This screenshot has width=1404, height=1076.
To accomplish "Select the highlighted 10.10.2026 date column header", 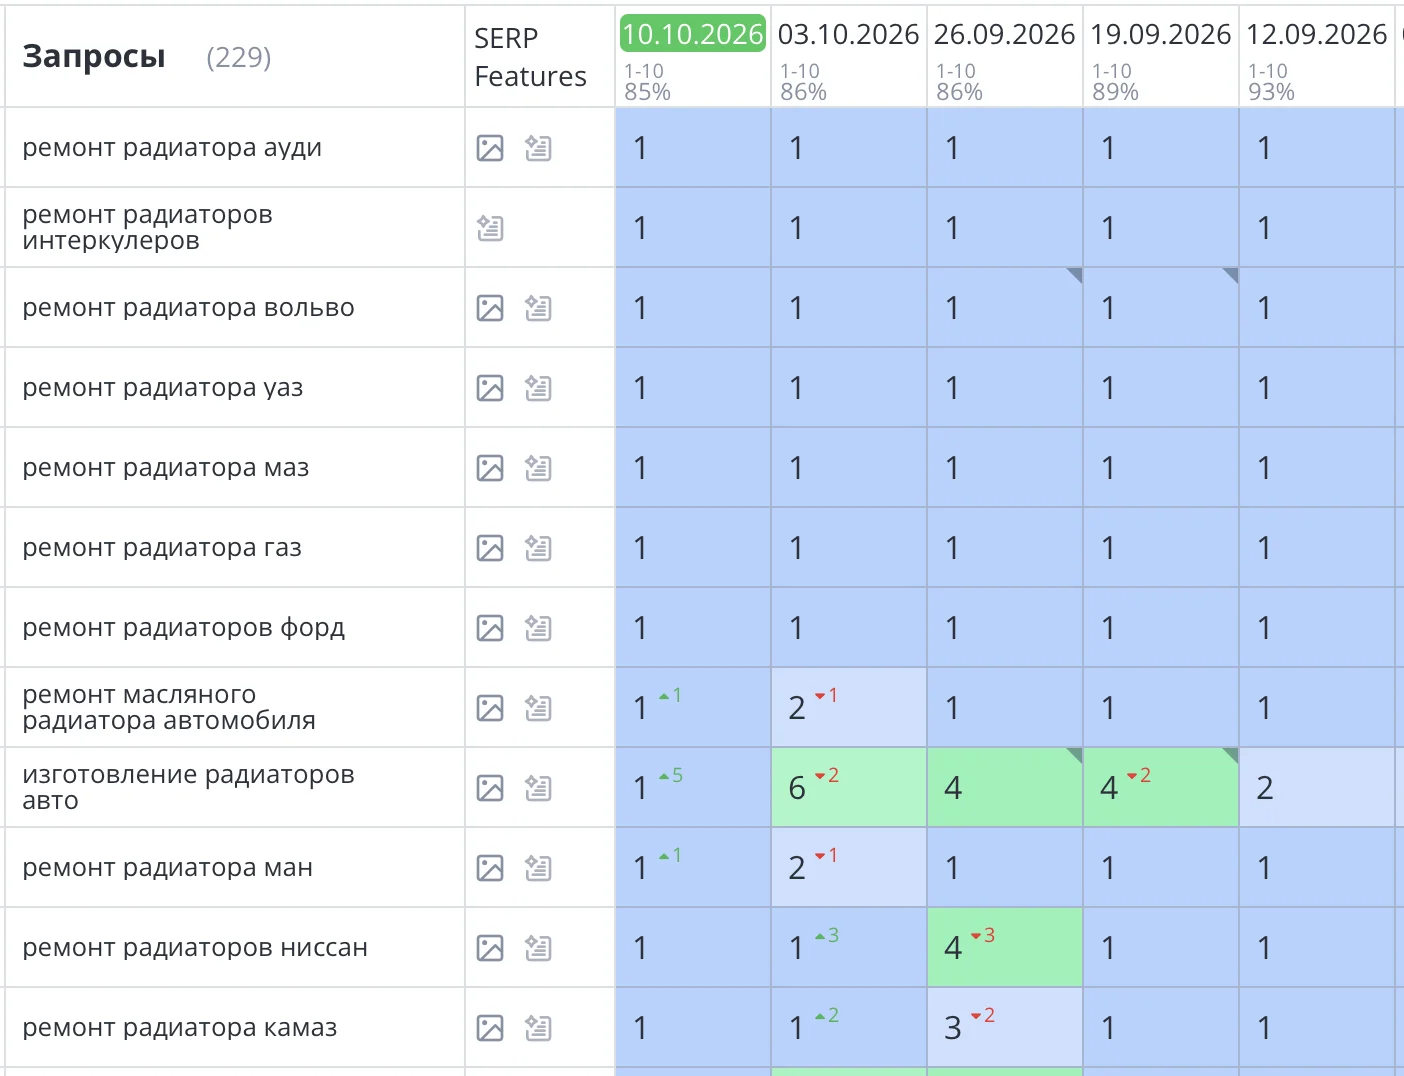I will pyautogui.click(x=693, y=34).
